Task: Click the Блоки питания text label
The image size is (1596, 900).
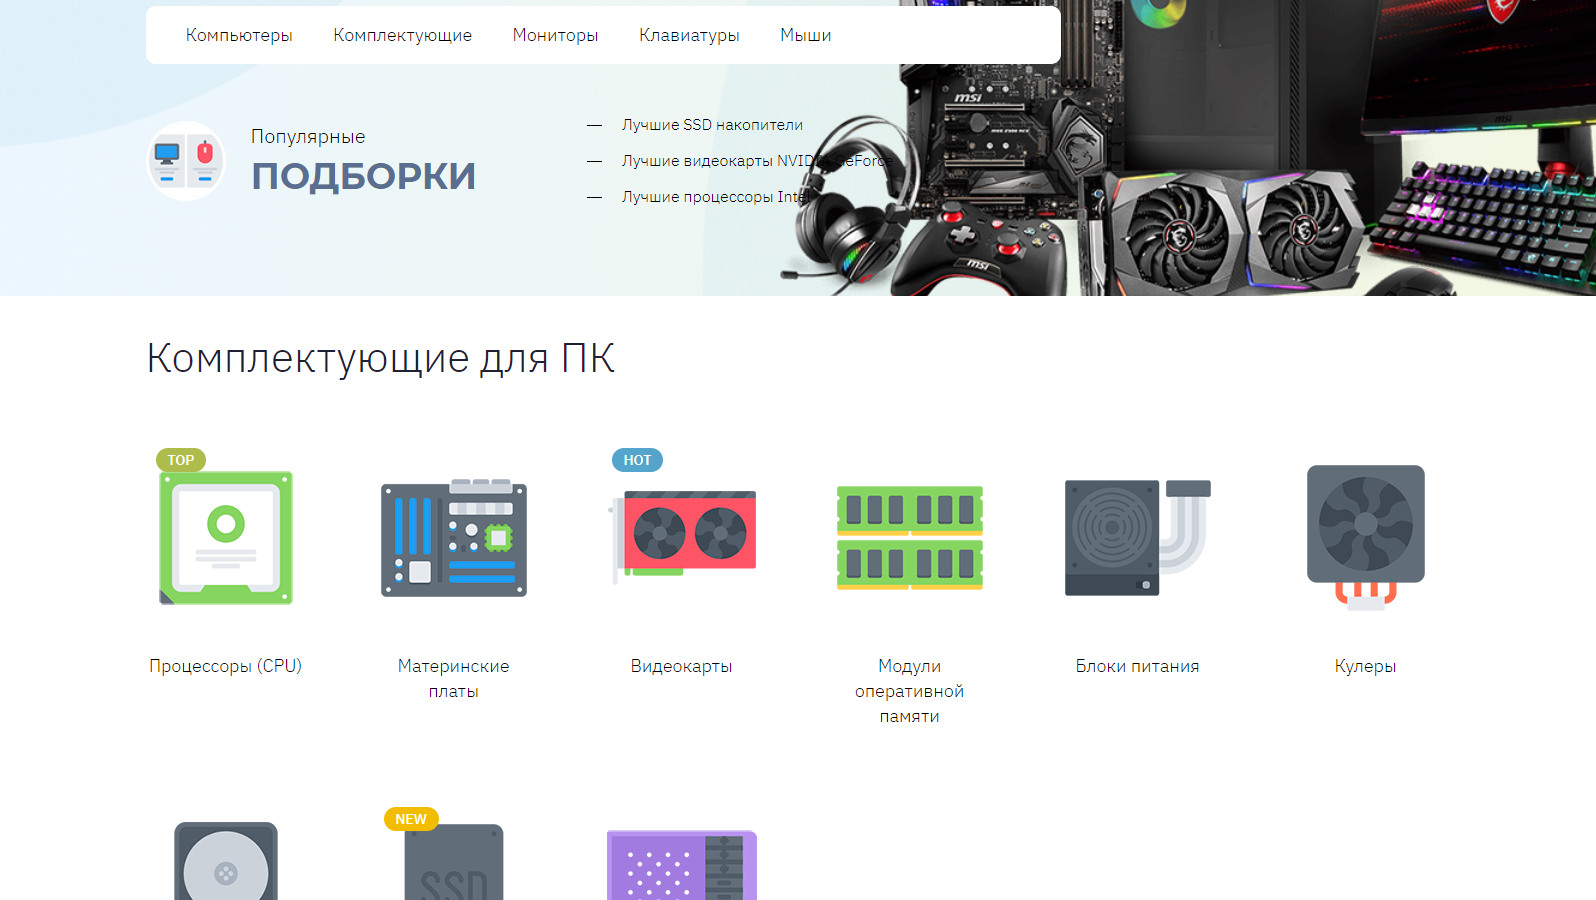Action: pyautogui.click(x=1137, y=666)
